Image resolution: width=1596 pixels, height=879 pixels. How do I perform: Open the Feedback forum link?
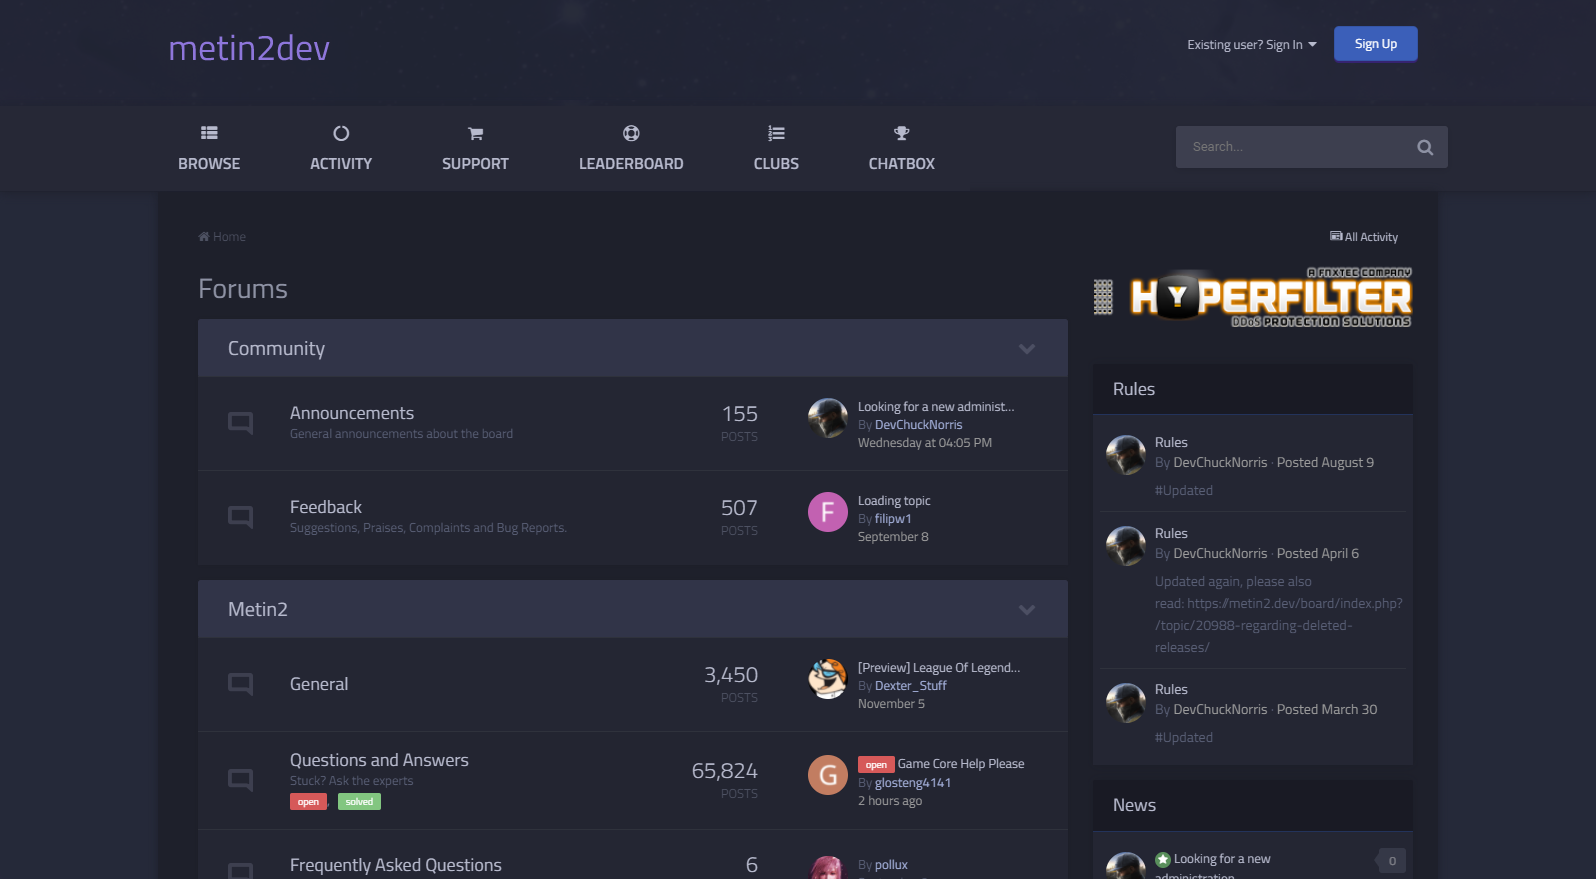coord(326,507)
